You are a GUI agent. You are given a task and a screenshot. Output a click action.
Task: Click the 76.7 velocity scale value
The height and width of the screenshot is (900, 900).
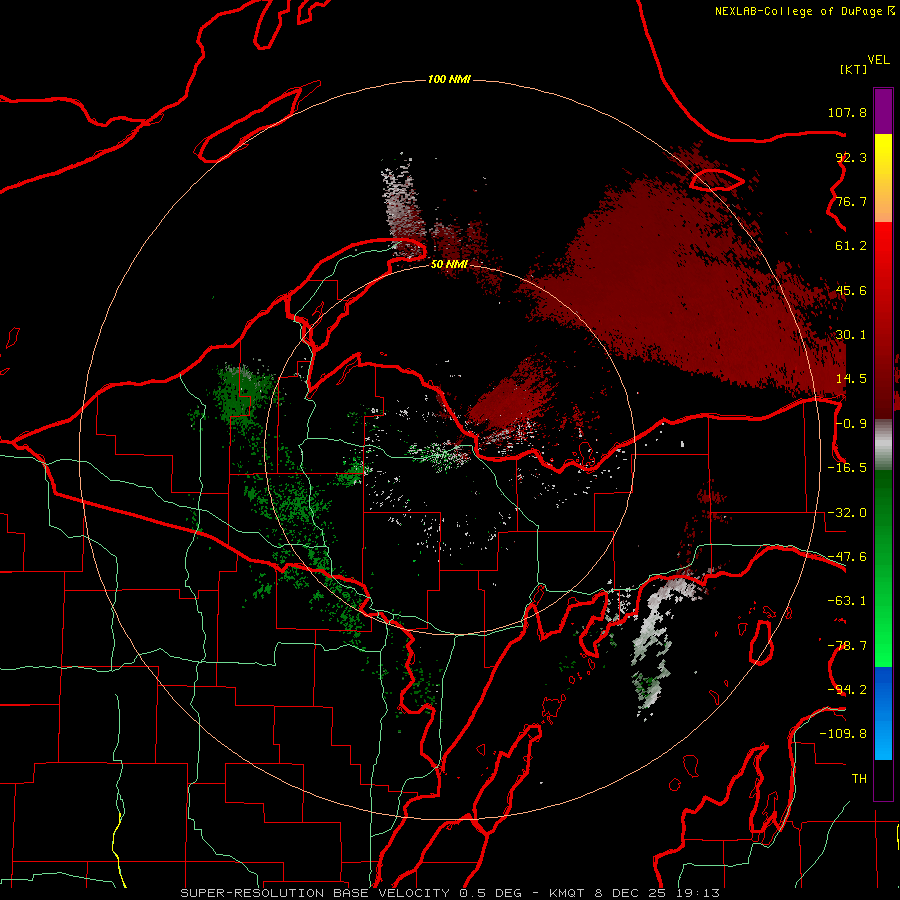click(851, 201)
